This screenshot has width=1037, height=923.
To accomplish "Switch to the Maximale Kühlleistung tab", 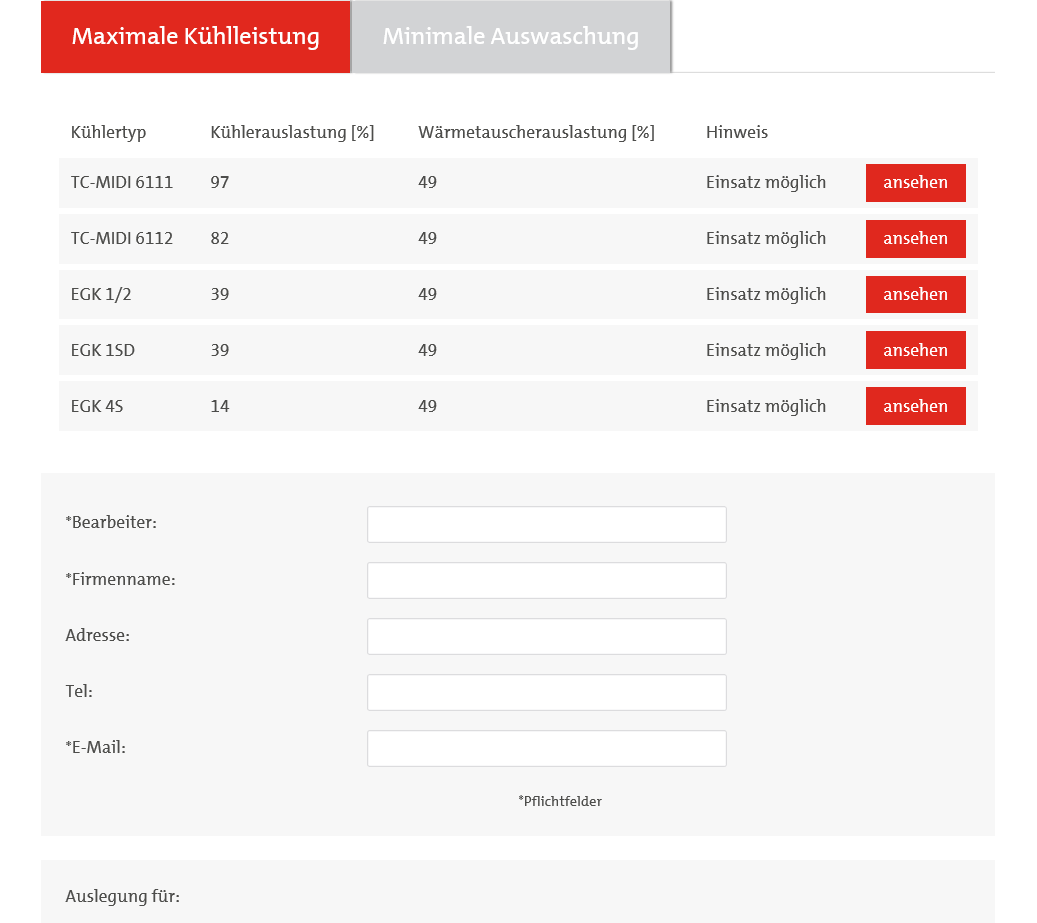I will click(196, 37).
